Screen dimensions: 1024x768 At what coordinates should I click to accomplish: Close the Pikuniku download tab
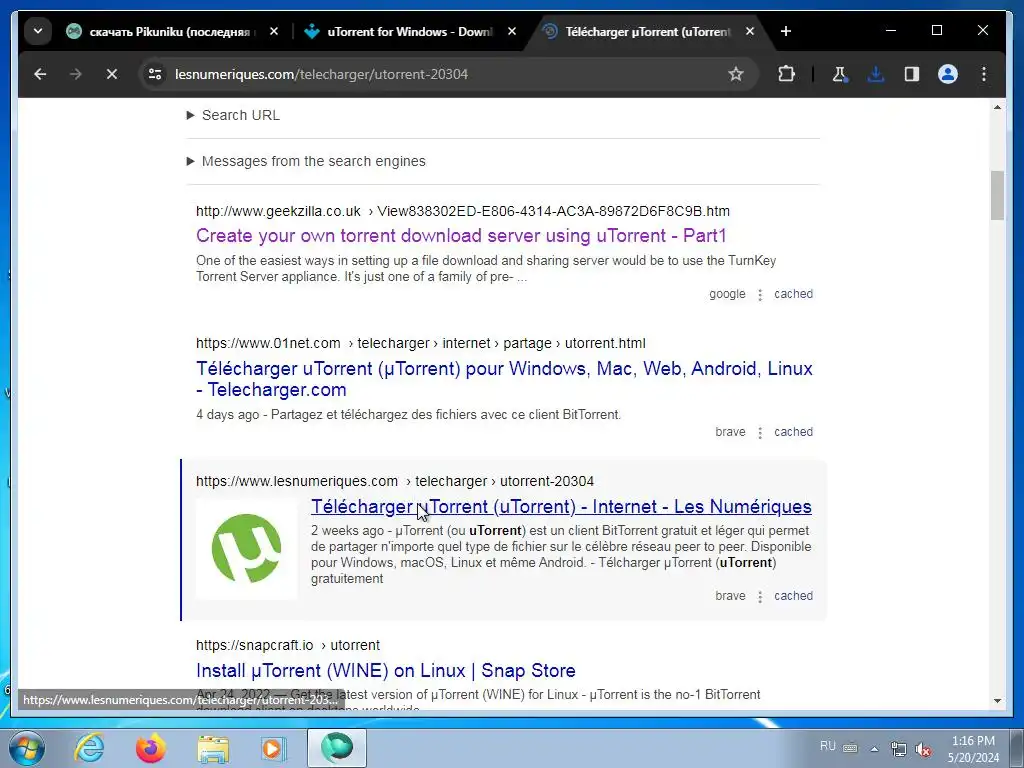tap(274, 31)
